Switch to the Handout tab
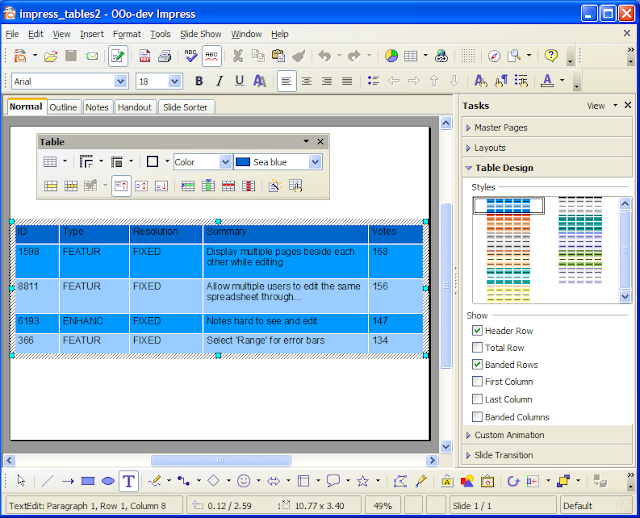Screen dimensions: 640x518 click(x=135, y=107)
